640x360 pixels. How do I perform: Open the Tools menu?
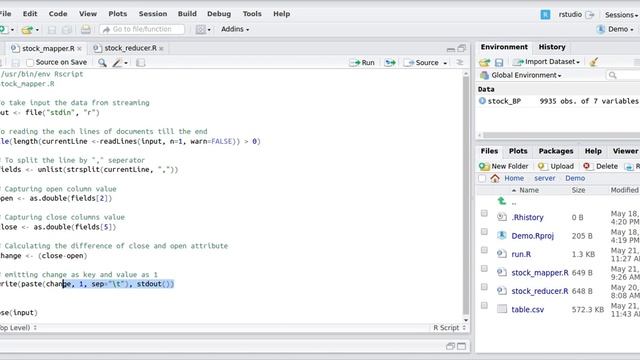pos(252,14)
